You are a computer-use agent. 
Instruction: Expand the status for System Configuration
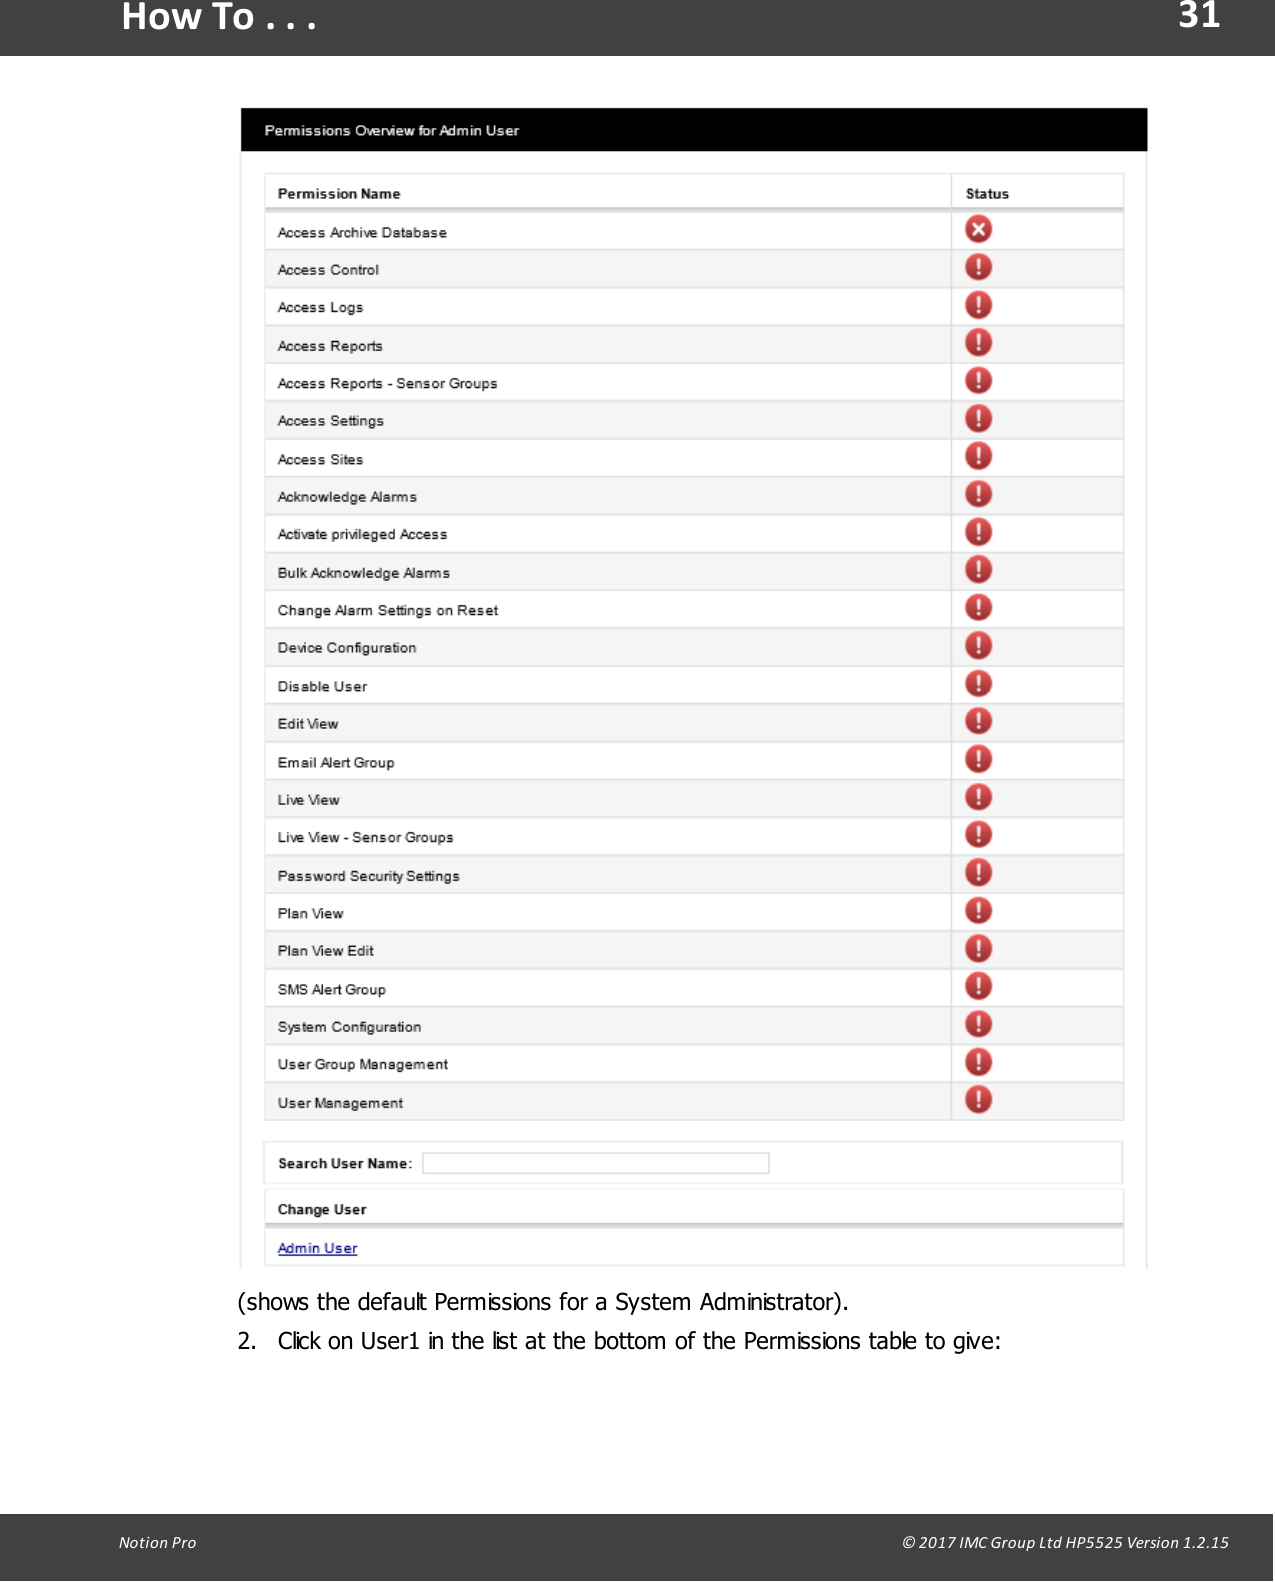click(x=978, y=1024)
